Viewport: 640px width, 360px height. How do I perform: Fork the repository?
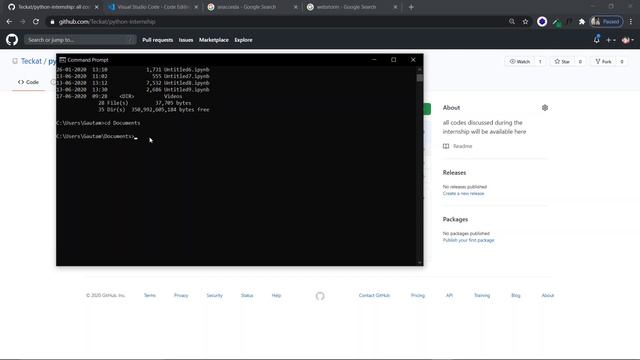[603, 61]
